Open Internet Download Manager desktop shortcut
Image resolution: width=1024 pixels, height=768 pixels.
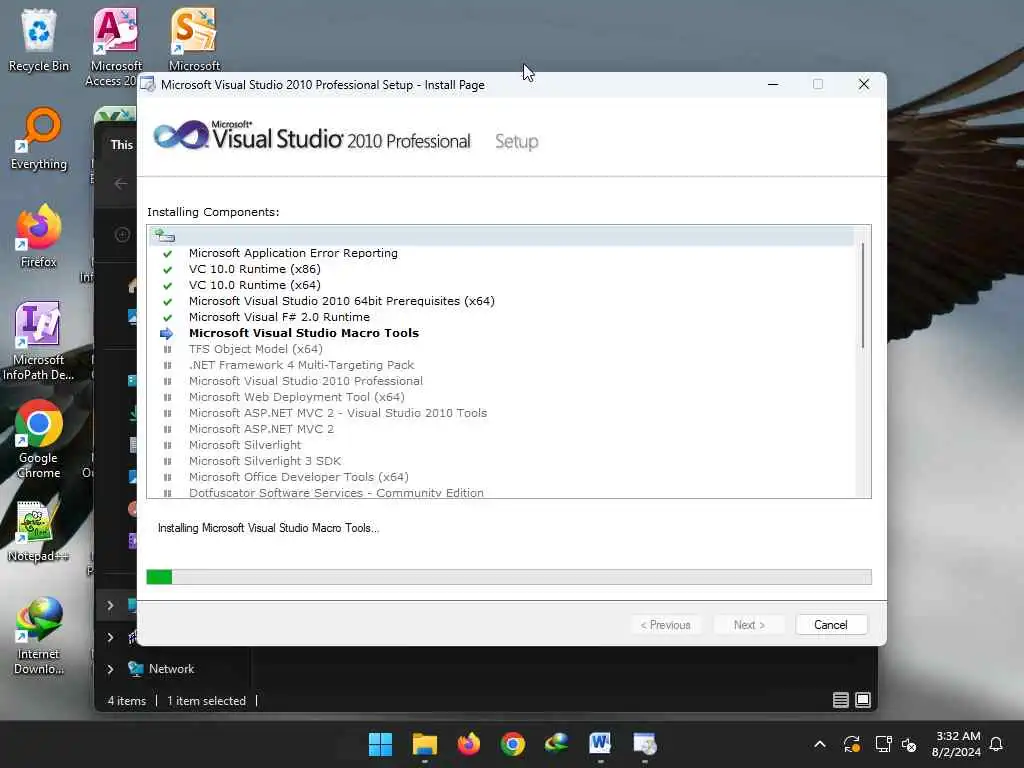click(39, 635)
